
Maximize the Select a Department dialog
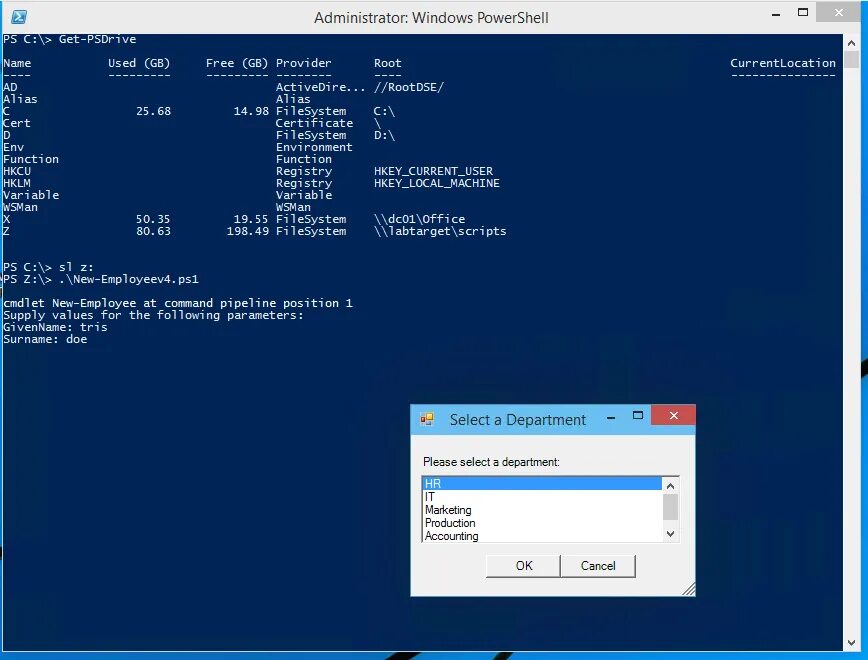point(638,415)
